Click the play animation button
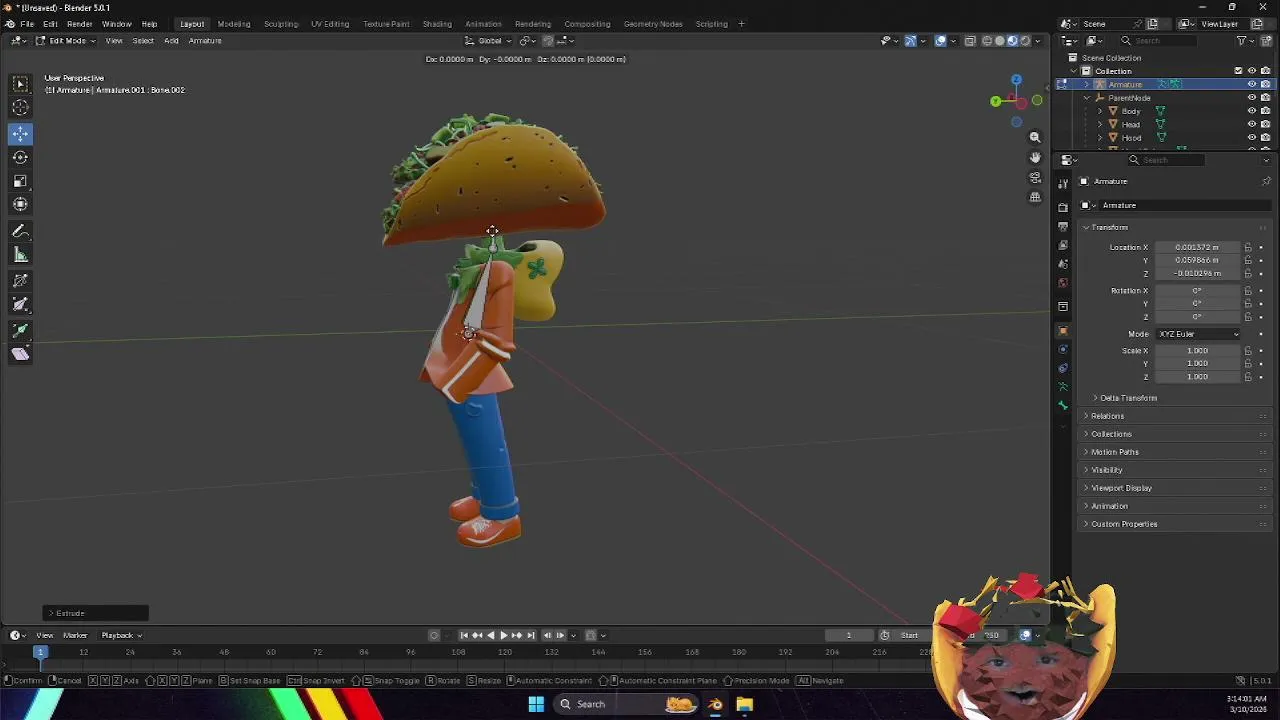 pos(503,635)
